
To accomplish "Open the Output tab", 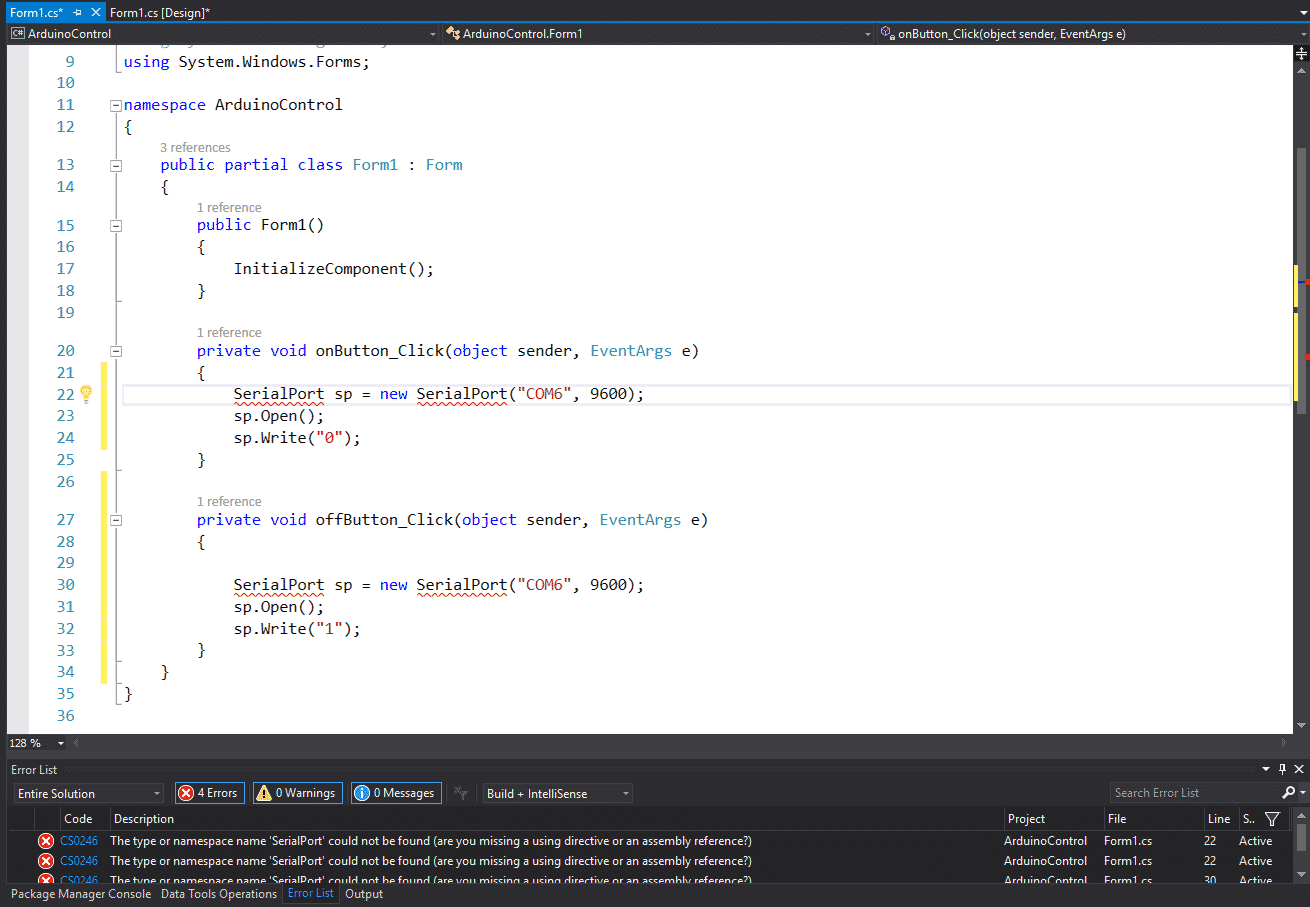I will click(x=364, y=894).
